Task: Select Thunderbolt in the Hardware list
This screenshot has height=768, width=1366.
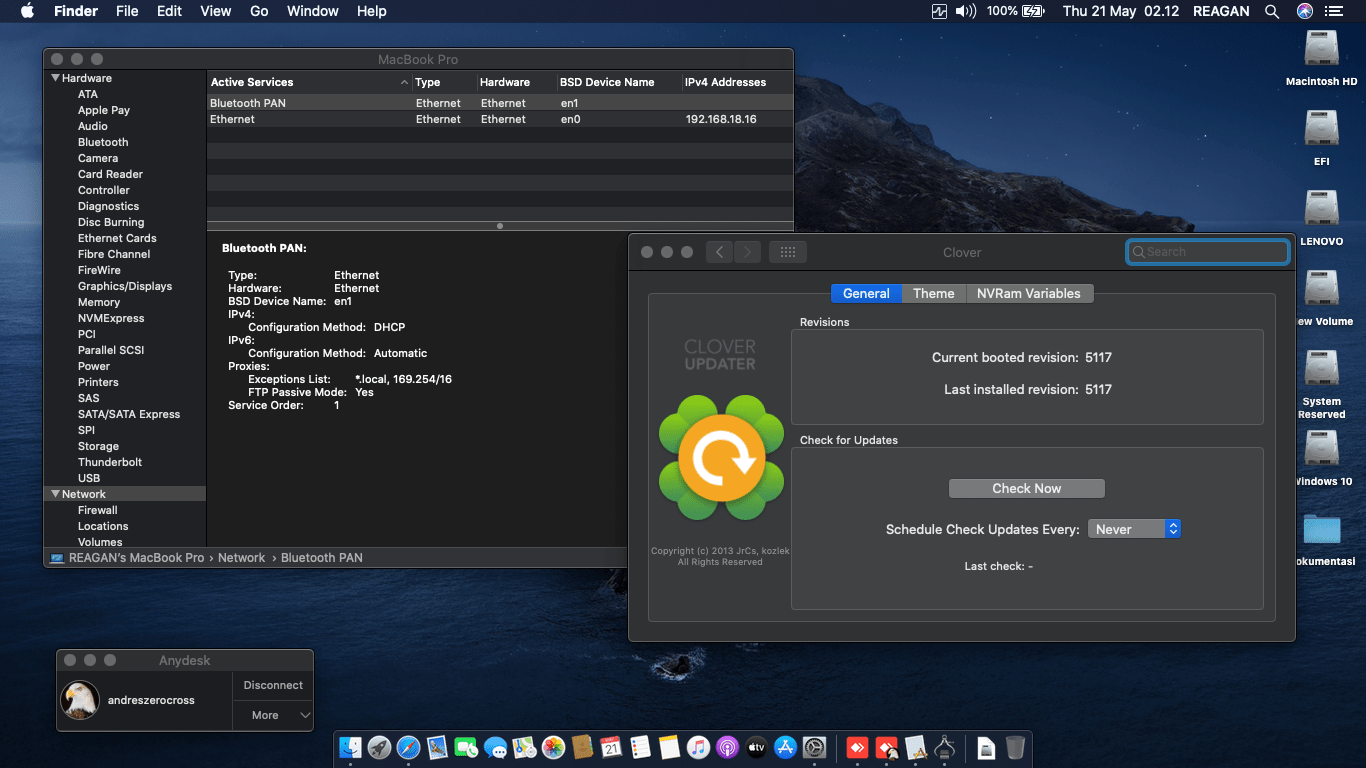Action: click(110, 462)
